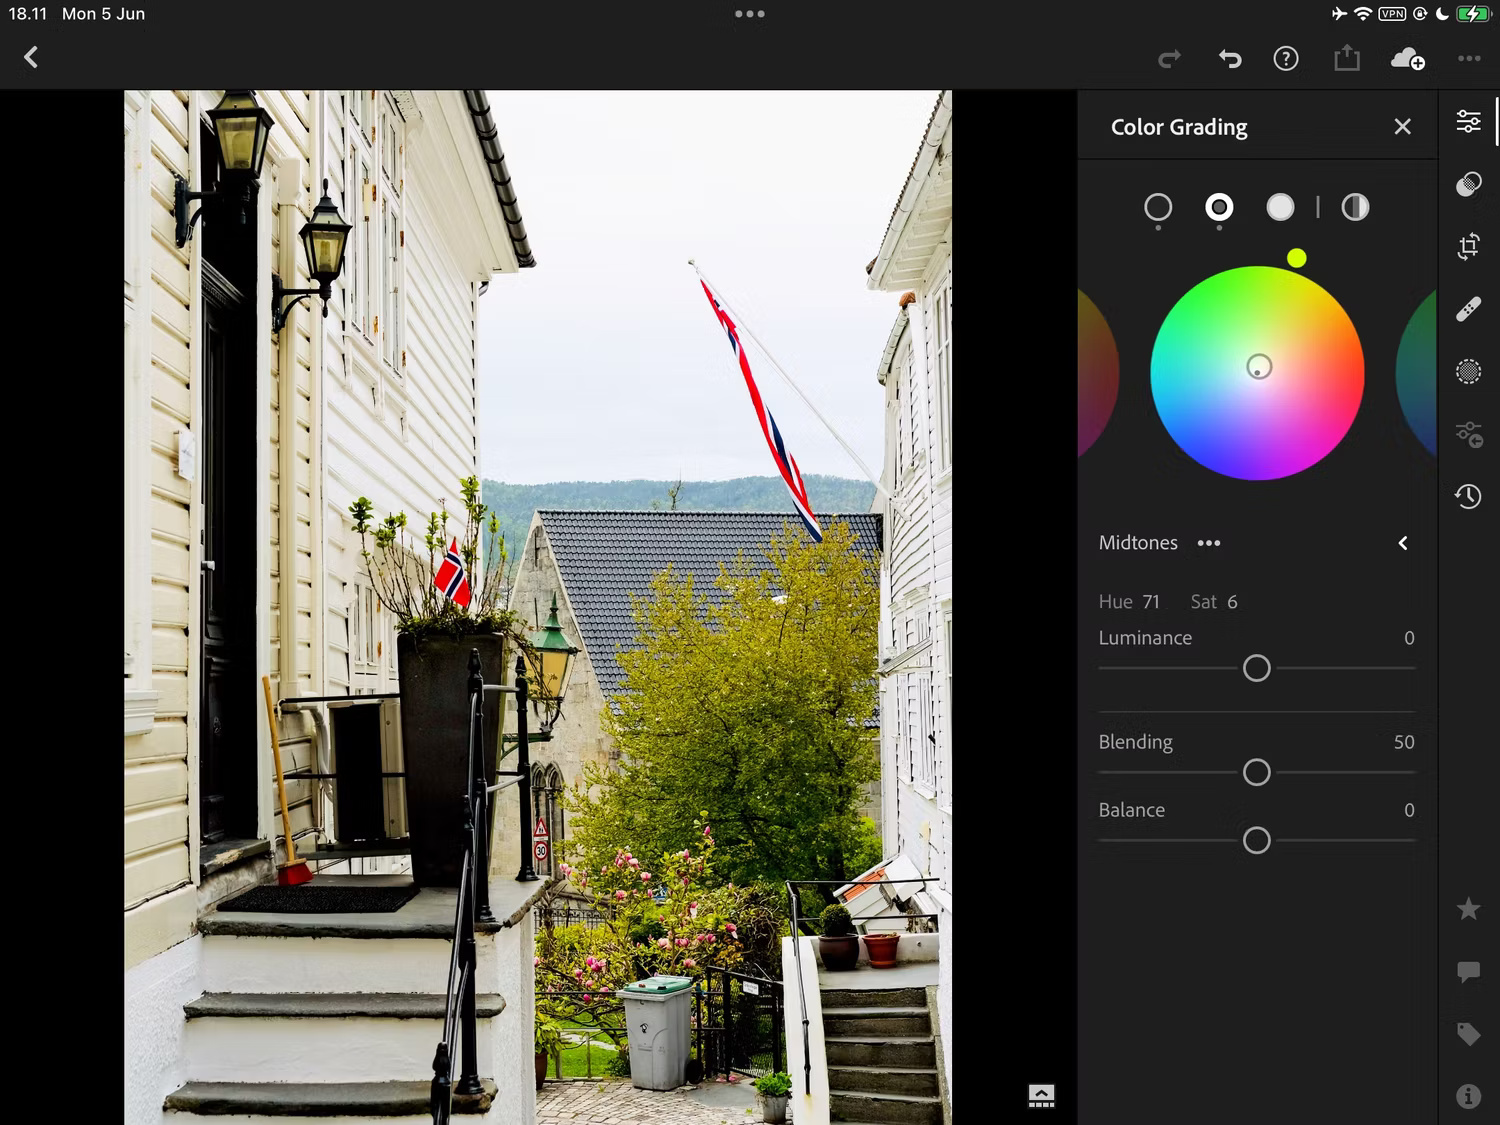Image resolution: width=1500 pixels, height=1125 pixels.
Task: Tap the VPN status indicator
Action: 1392,14
